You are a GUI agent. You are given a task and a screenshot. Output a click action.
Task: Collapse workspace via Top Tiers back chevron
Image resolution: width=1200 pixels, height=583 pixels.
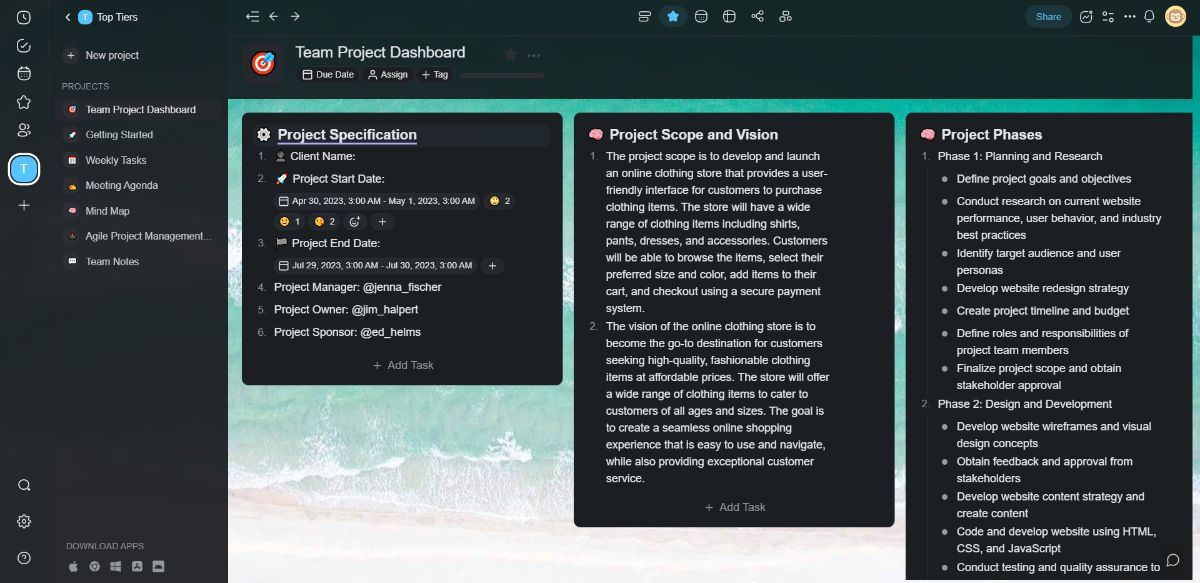pyautogui.click(x=68, y=17)
